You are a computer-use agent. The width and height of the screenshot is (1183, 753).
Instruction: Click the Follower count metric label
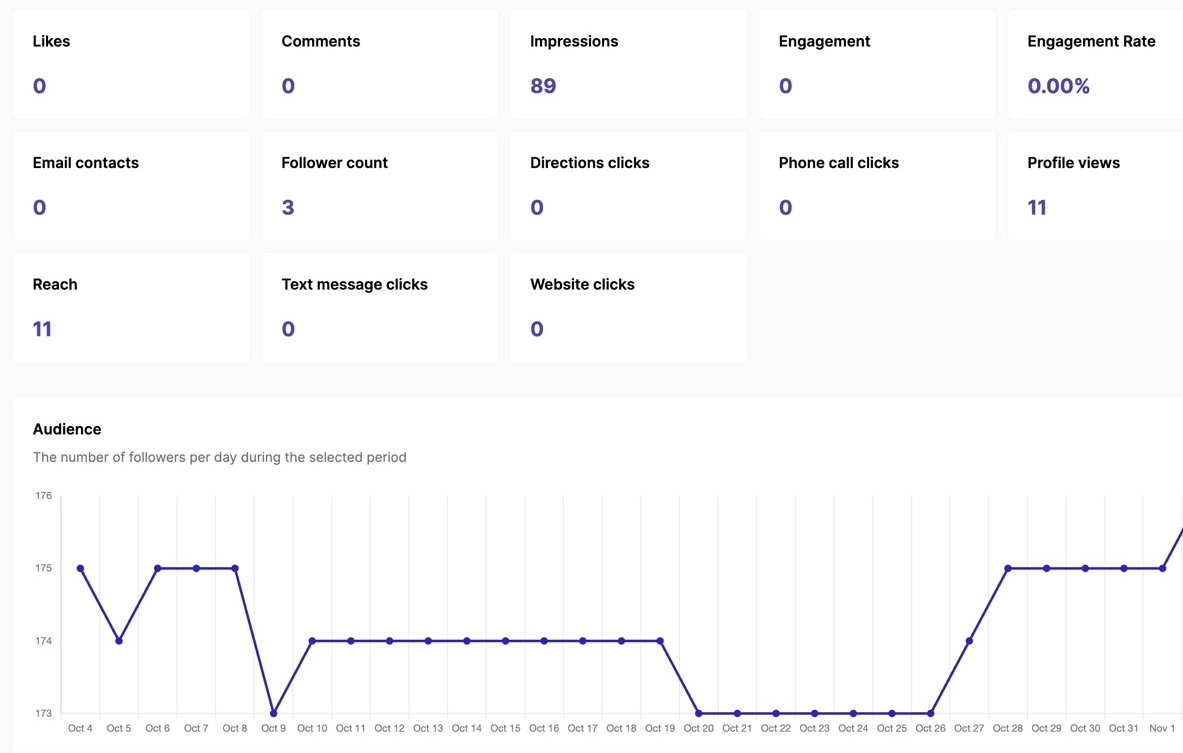click(x=334, y=163)
